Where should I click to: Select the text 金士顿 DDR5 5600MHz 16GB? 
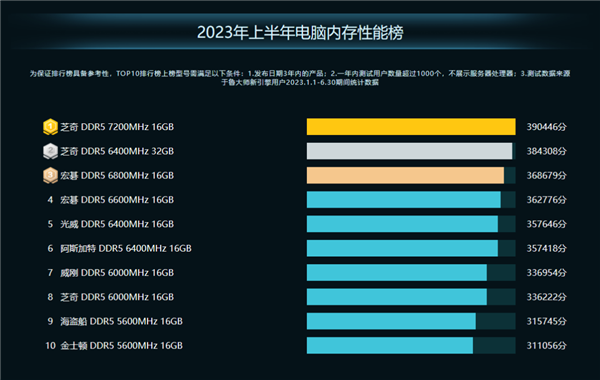[121, 346]
